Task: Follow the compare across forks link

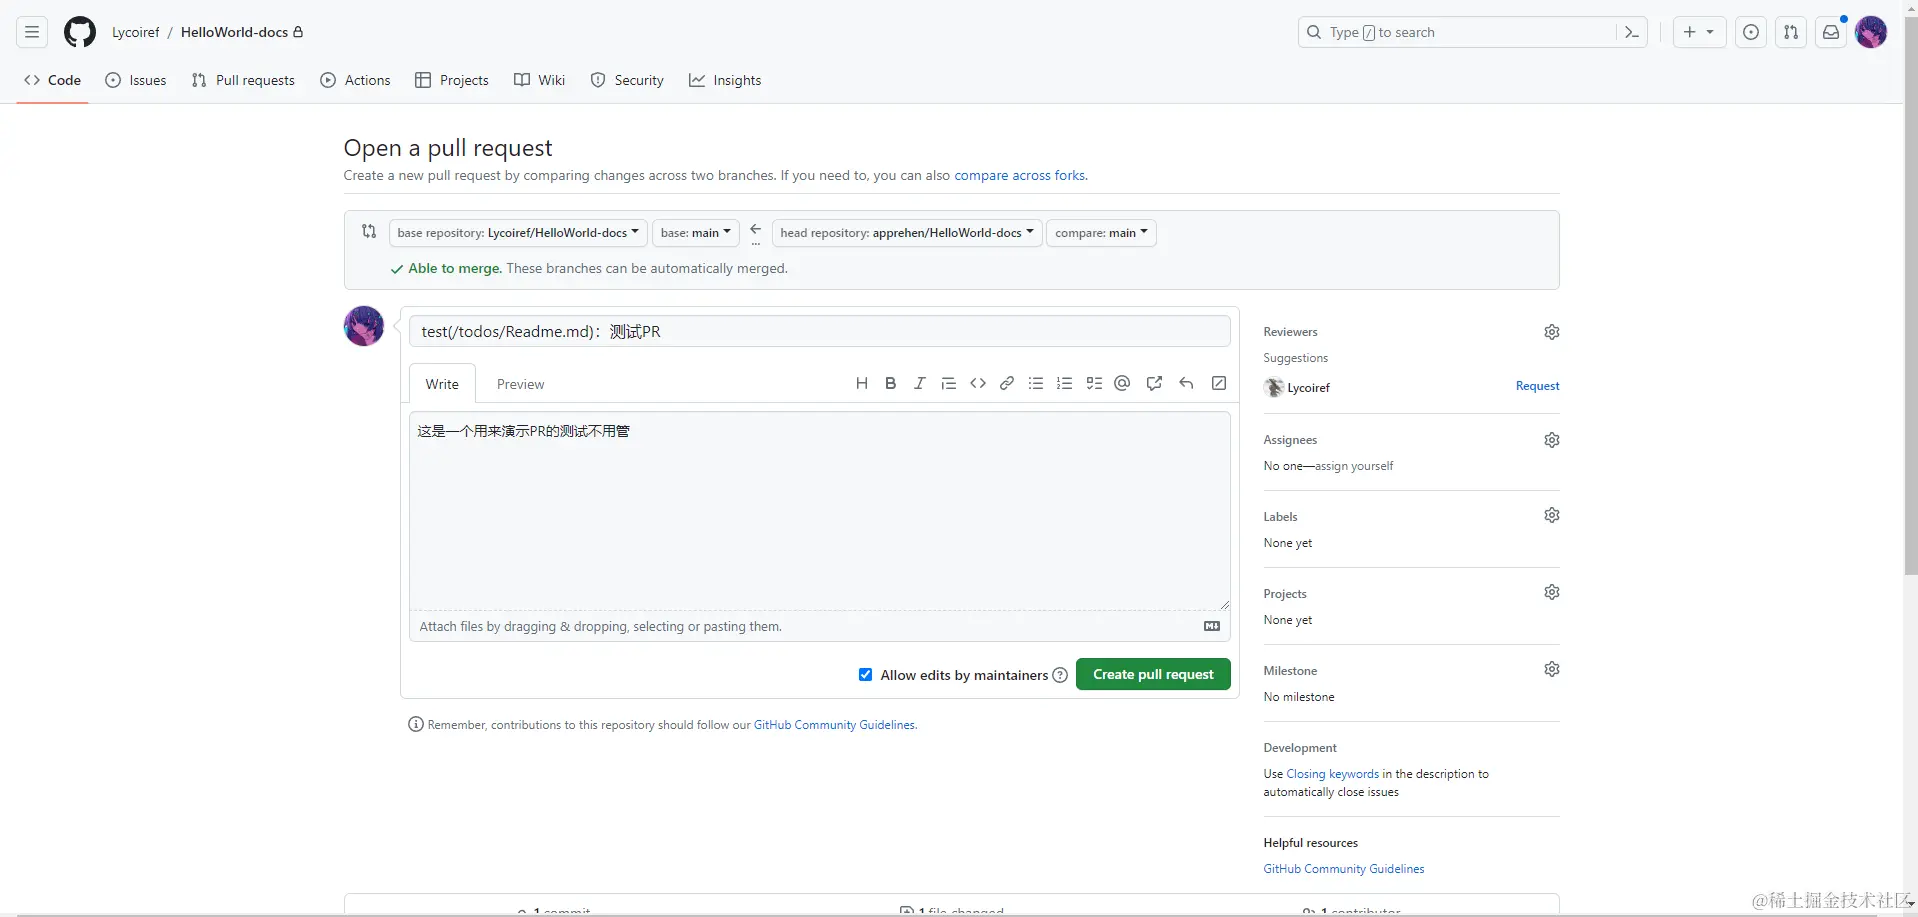Action: [1020, 175]
